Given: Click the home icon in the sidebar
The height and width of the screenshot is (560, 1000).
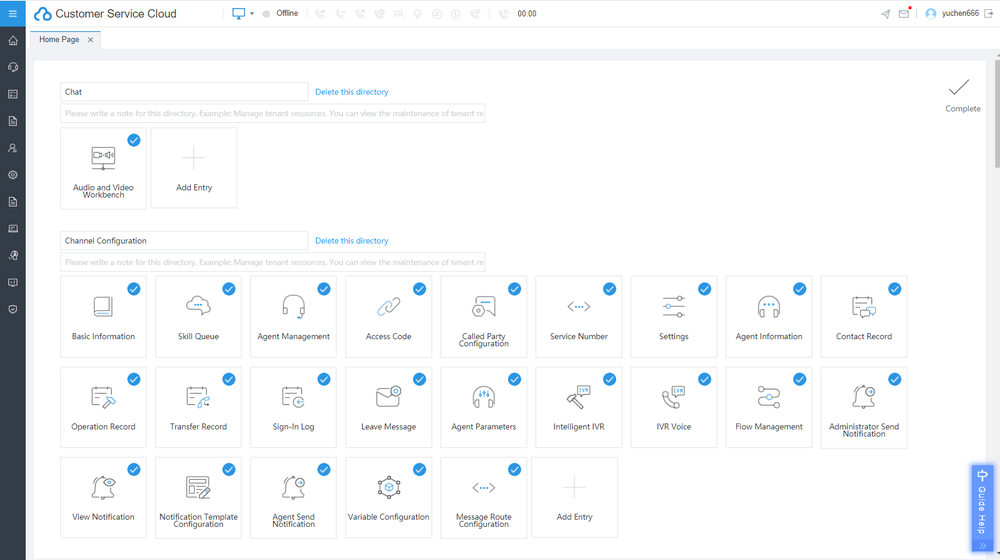Looking at the screenshot, I should point(13,41).
